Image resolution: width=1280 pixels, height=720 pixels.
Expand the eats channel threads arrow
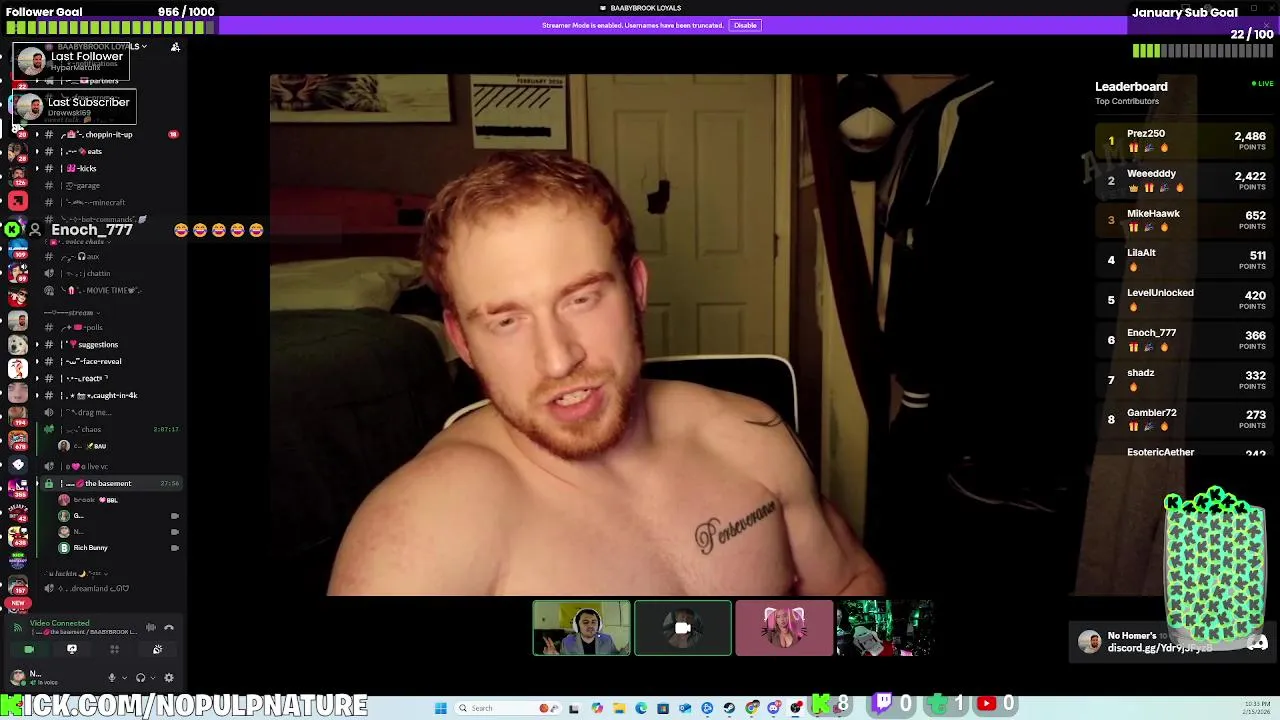pos(37,151)
